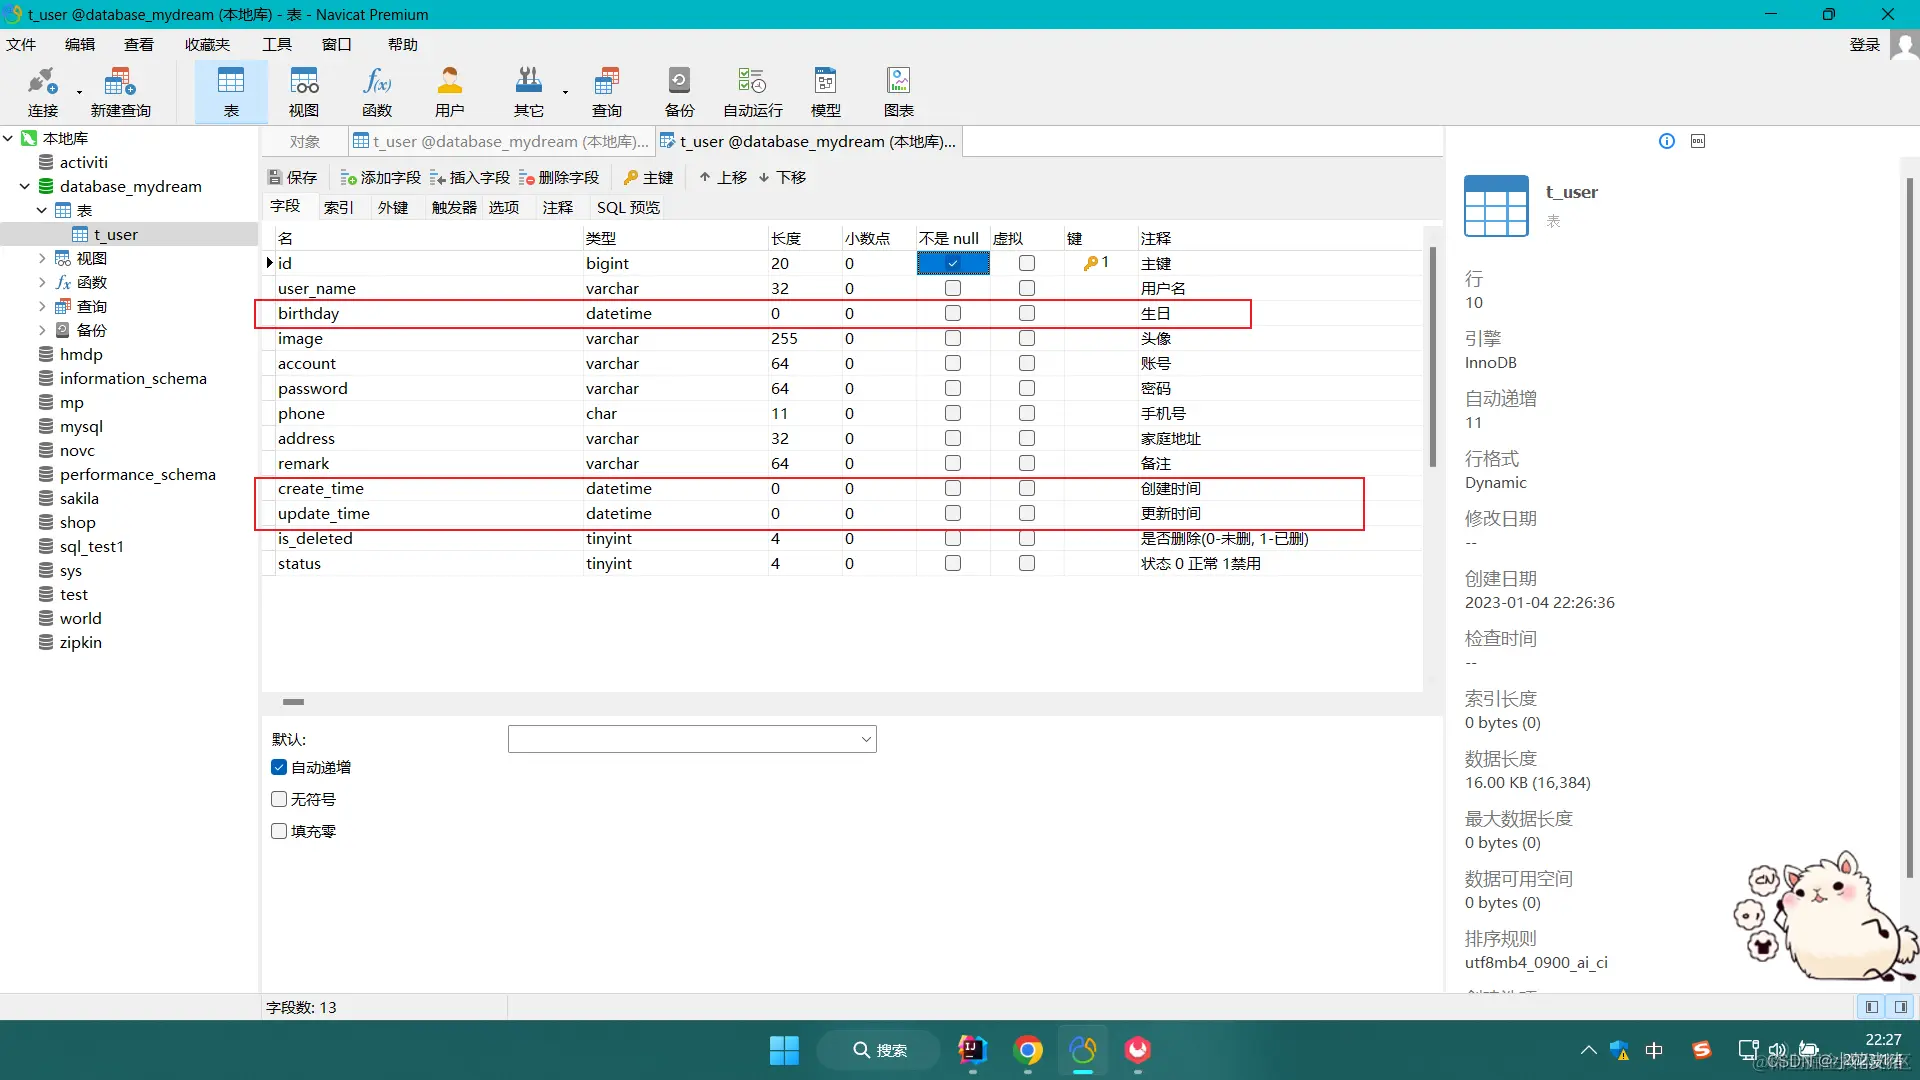The image size is (1920, 1080).
Task: Enable the Unsigned checkbox
Action: click(279, 799)
